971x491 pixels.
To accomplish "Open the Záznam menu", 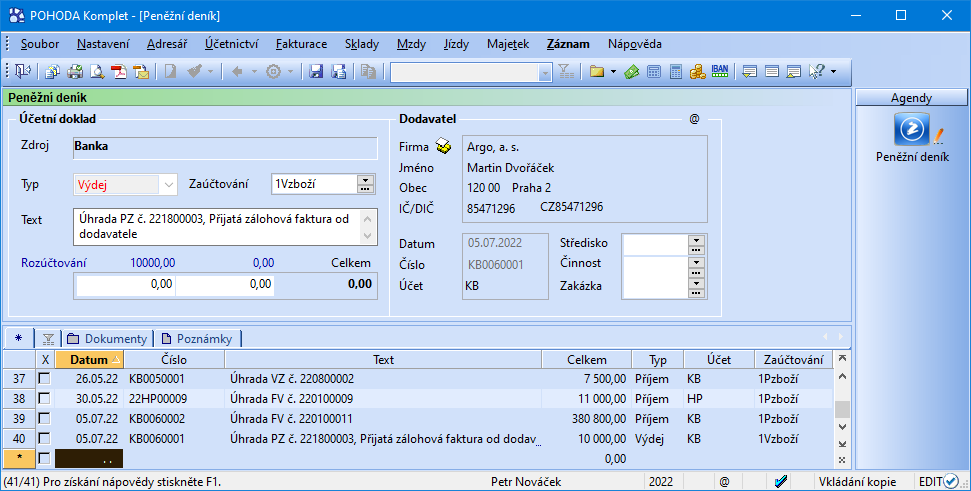I will coord(568,44).
